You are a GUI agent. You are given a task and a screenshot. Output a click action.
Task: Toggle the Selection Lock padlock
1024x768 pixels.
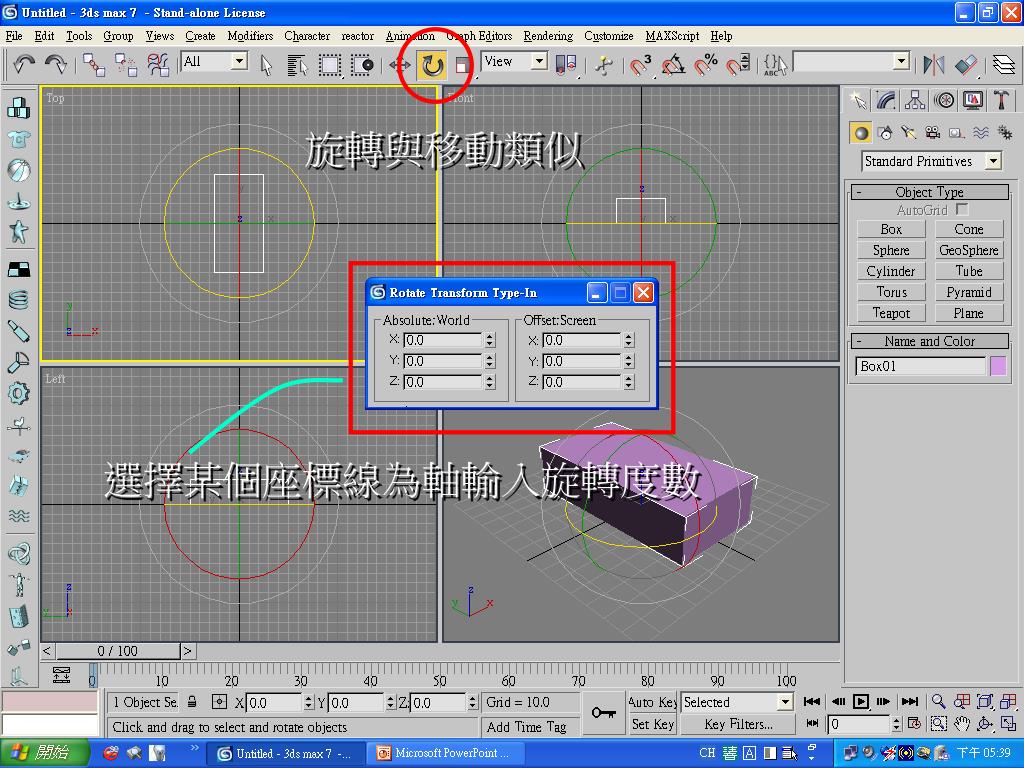pyautogui.click(x=192, y=702)
